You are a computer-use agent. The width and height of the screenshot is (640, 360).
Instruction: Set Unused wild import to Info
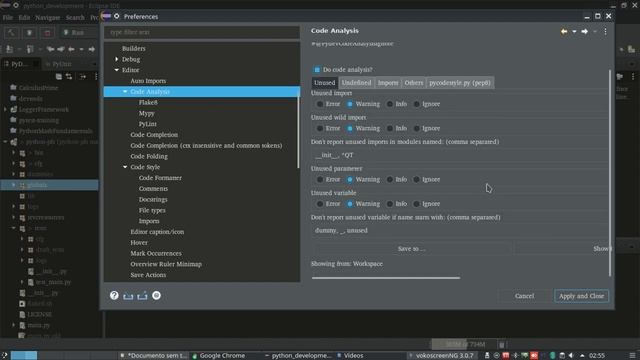(x=390, y=128)
